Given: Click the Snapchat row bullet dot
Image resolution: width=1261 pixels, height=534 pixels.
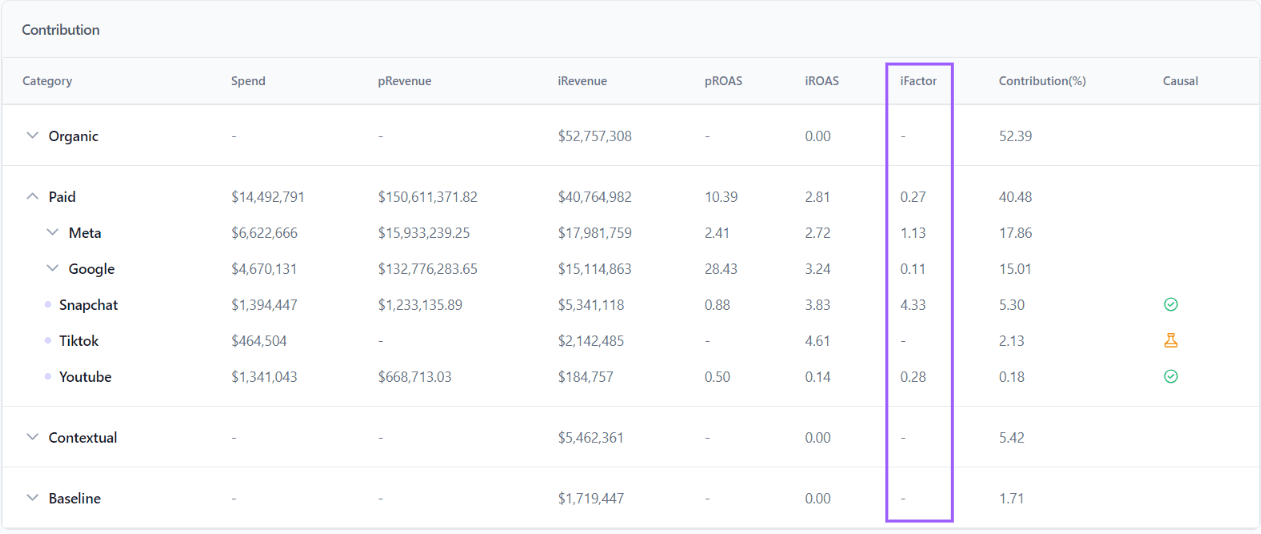Looking at the screenshot, I should 48,305.
